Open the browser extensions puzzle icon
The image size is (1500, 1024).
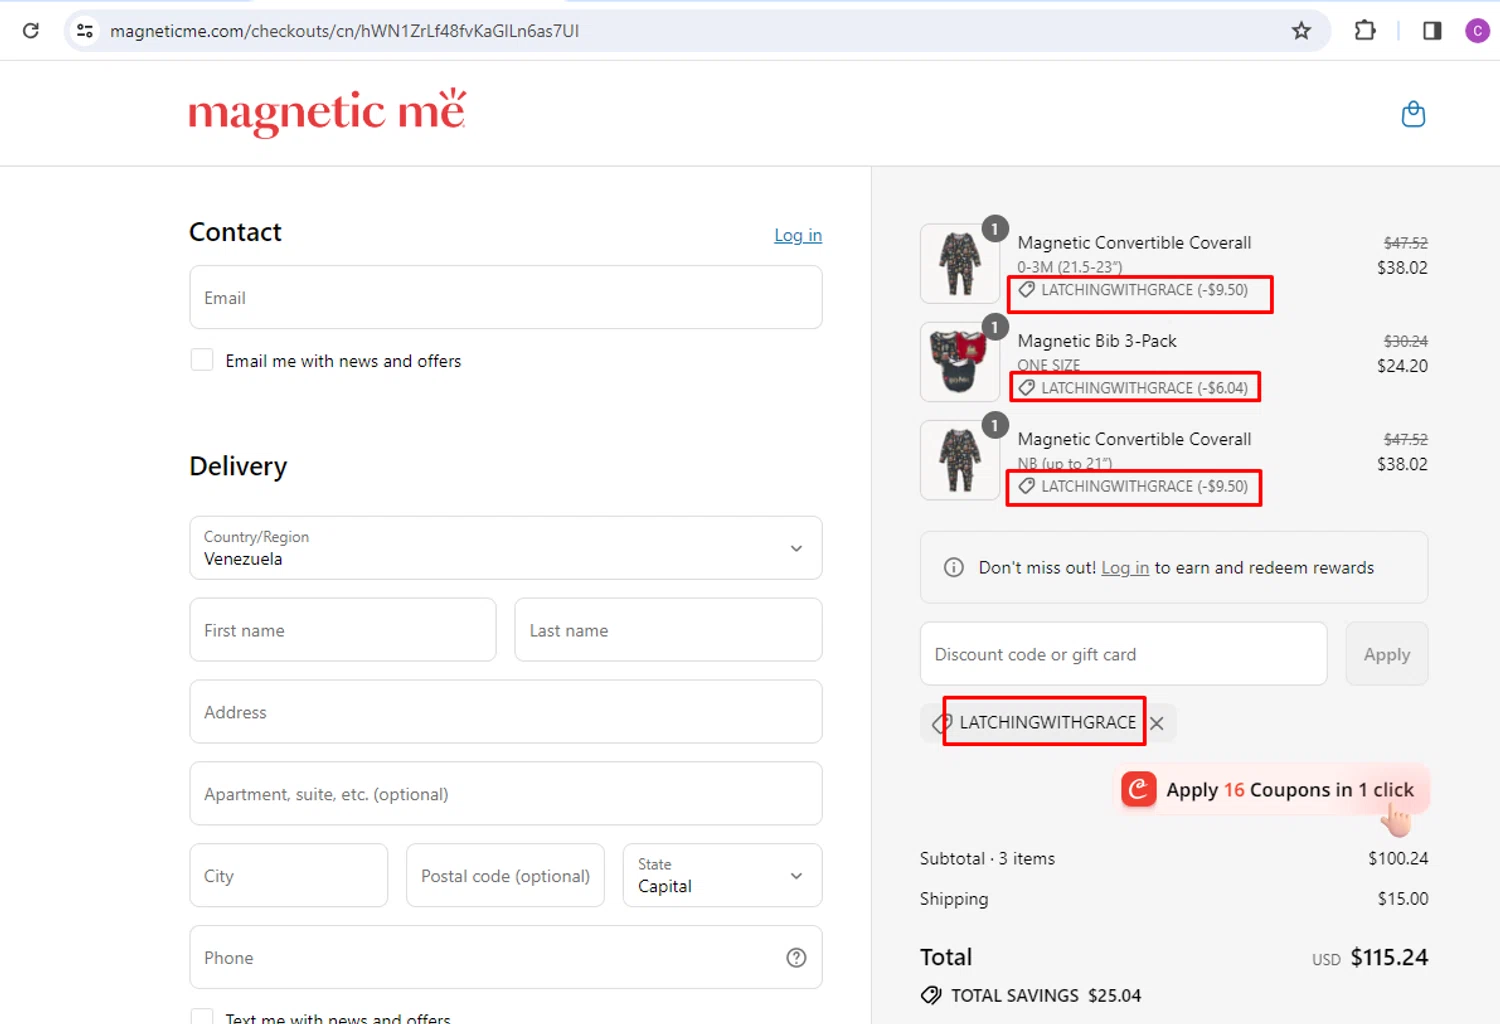click(x=1365, y=30)
